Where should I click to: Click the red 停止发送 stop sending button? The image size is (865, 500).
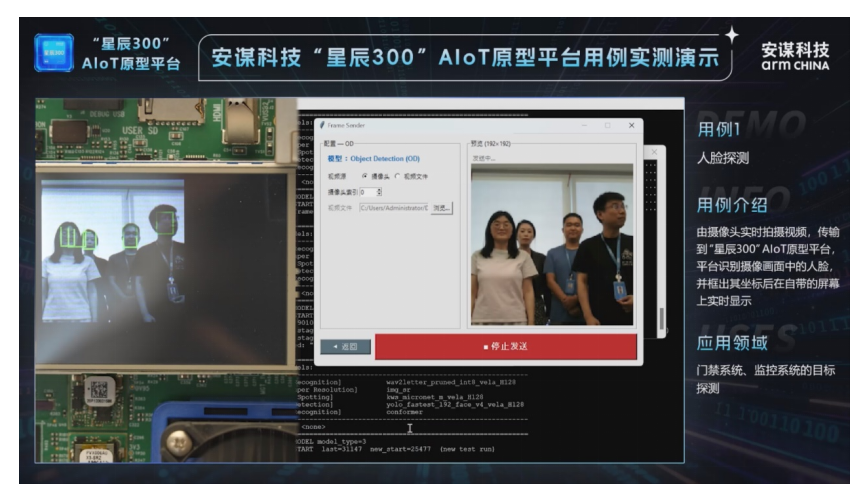click(505, 347)
